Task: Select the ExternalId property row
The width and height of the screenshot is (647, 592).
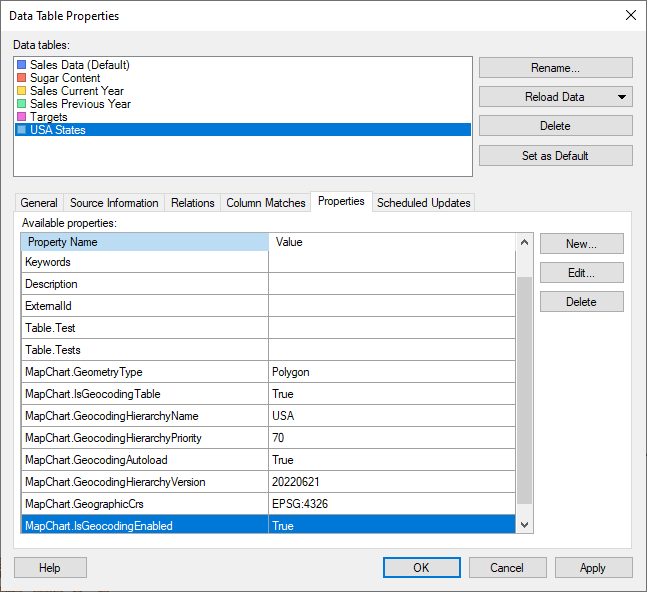Action: coord(268,306)
